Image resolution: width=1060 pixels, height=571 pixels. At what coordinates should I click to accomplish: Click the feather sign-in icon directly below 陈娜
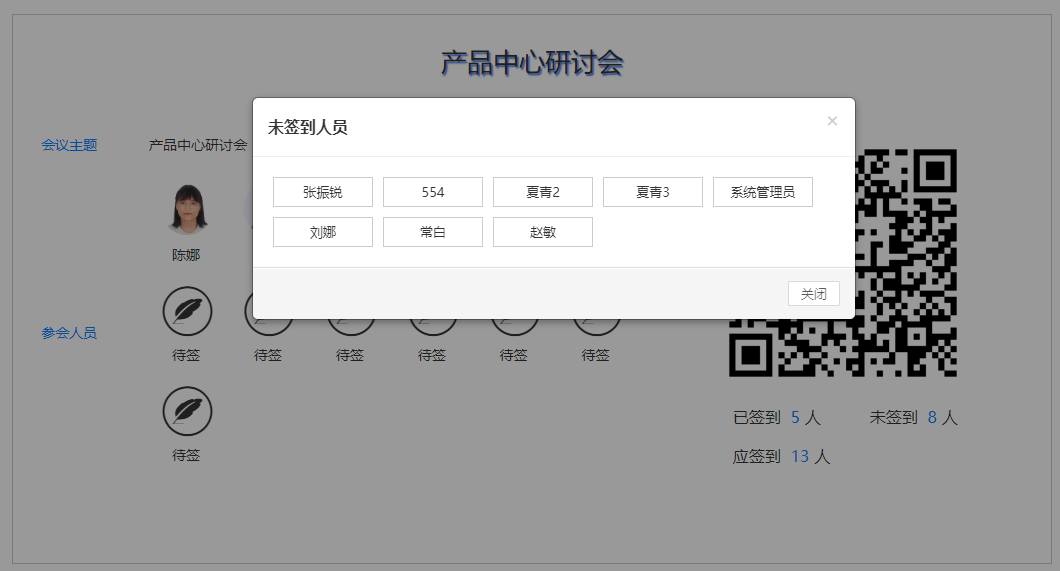[x=187, y=311]
